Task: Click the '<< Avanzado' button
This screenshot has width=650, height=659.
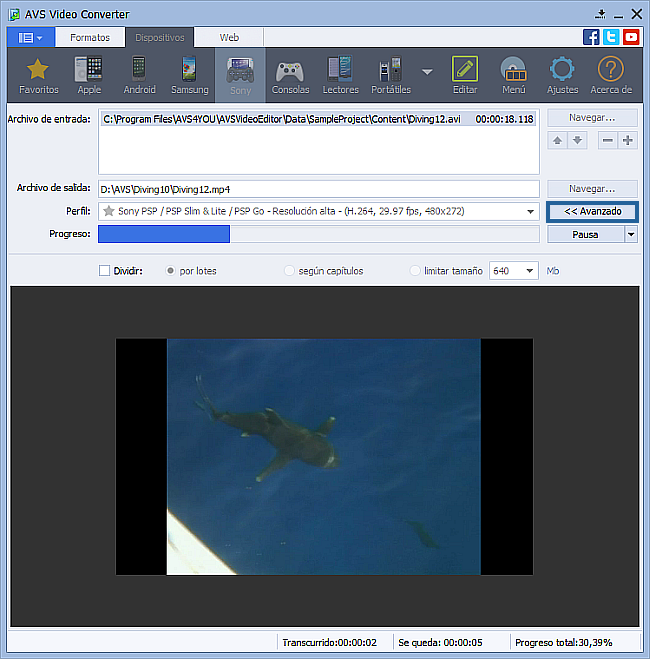Action: click(x=592, y=212)
